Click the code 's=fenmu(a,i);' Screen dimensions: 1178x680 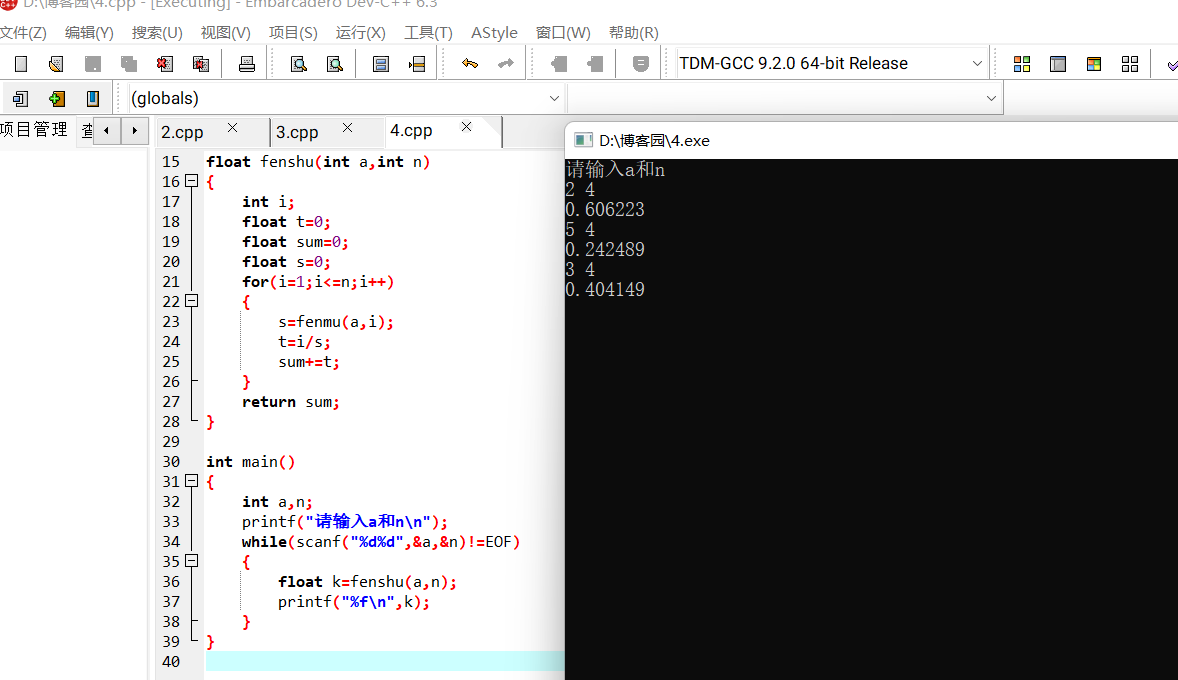pos(336,322)
